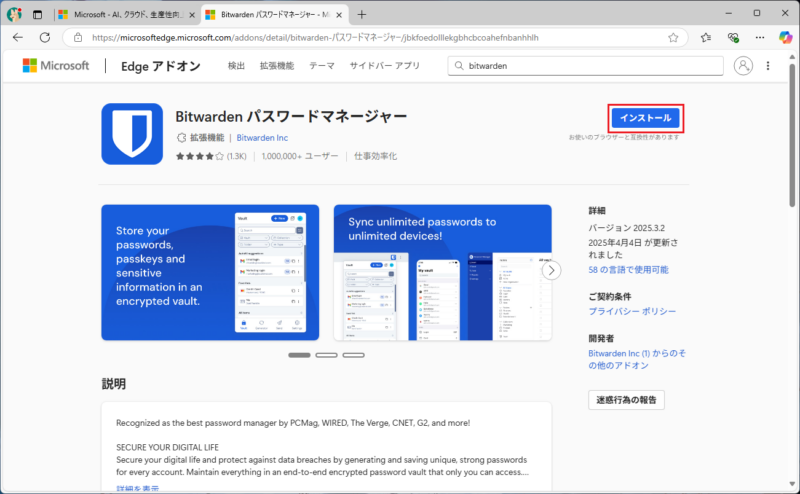Open the テーマ menu item
The height and width of the screenshot is (494, 800).
coord(322,66)
